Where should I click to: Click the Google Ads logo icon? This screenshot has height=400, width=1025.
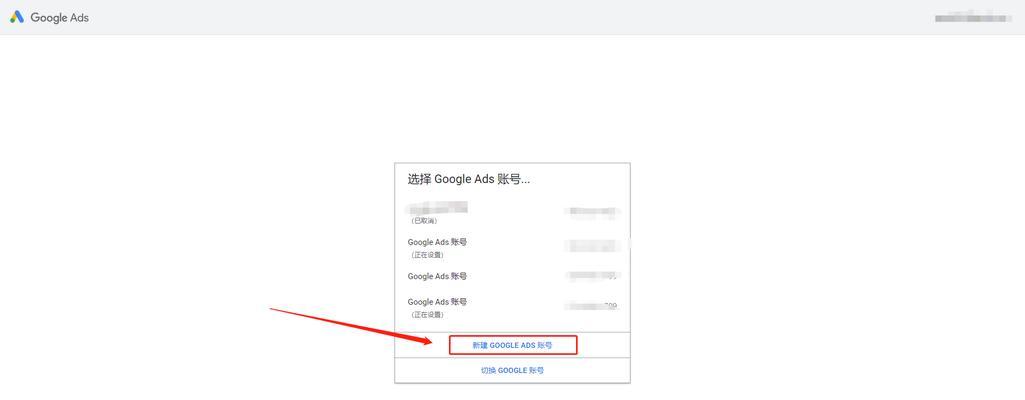point(17,18)
